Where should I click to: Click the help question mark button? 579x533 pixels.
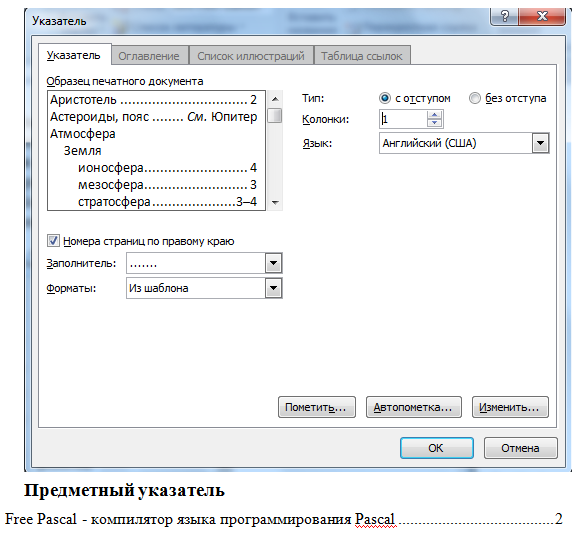coord(504,16)
